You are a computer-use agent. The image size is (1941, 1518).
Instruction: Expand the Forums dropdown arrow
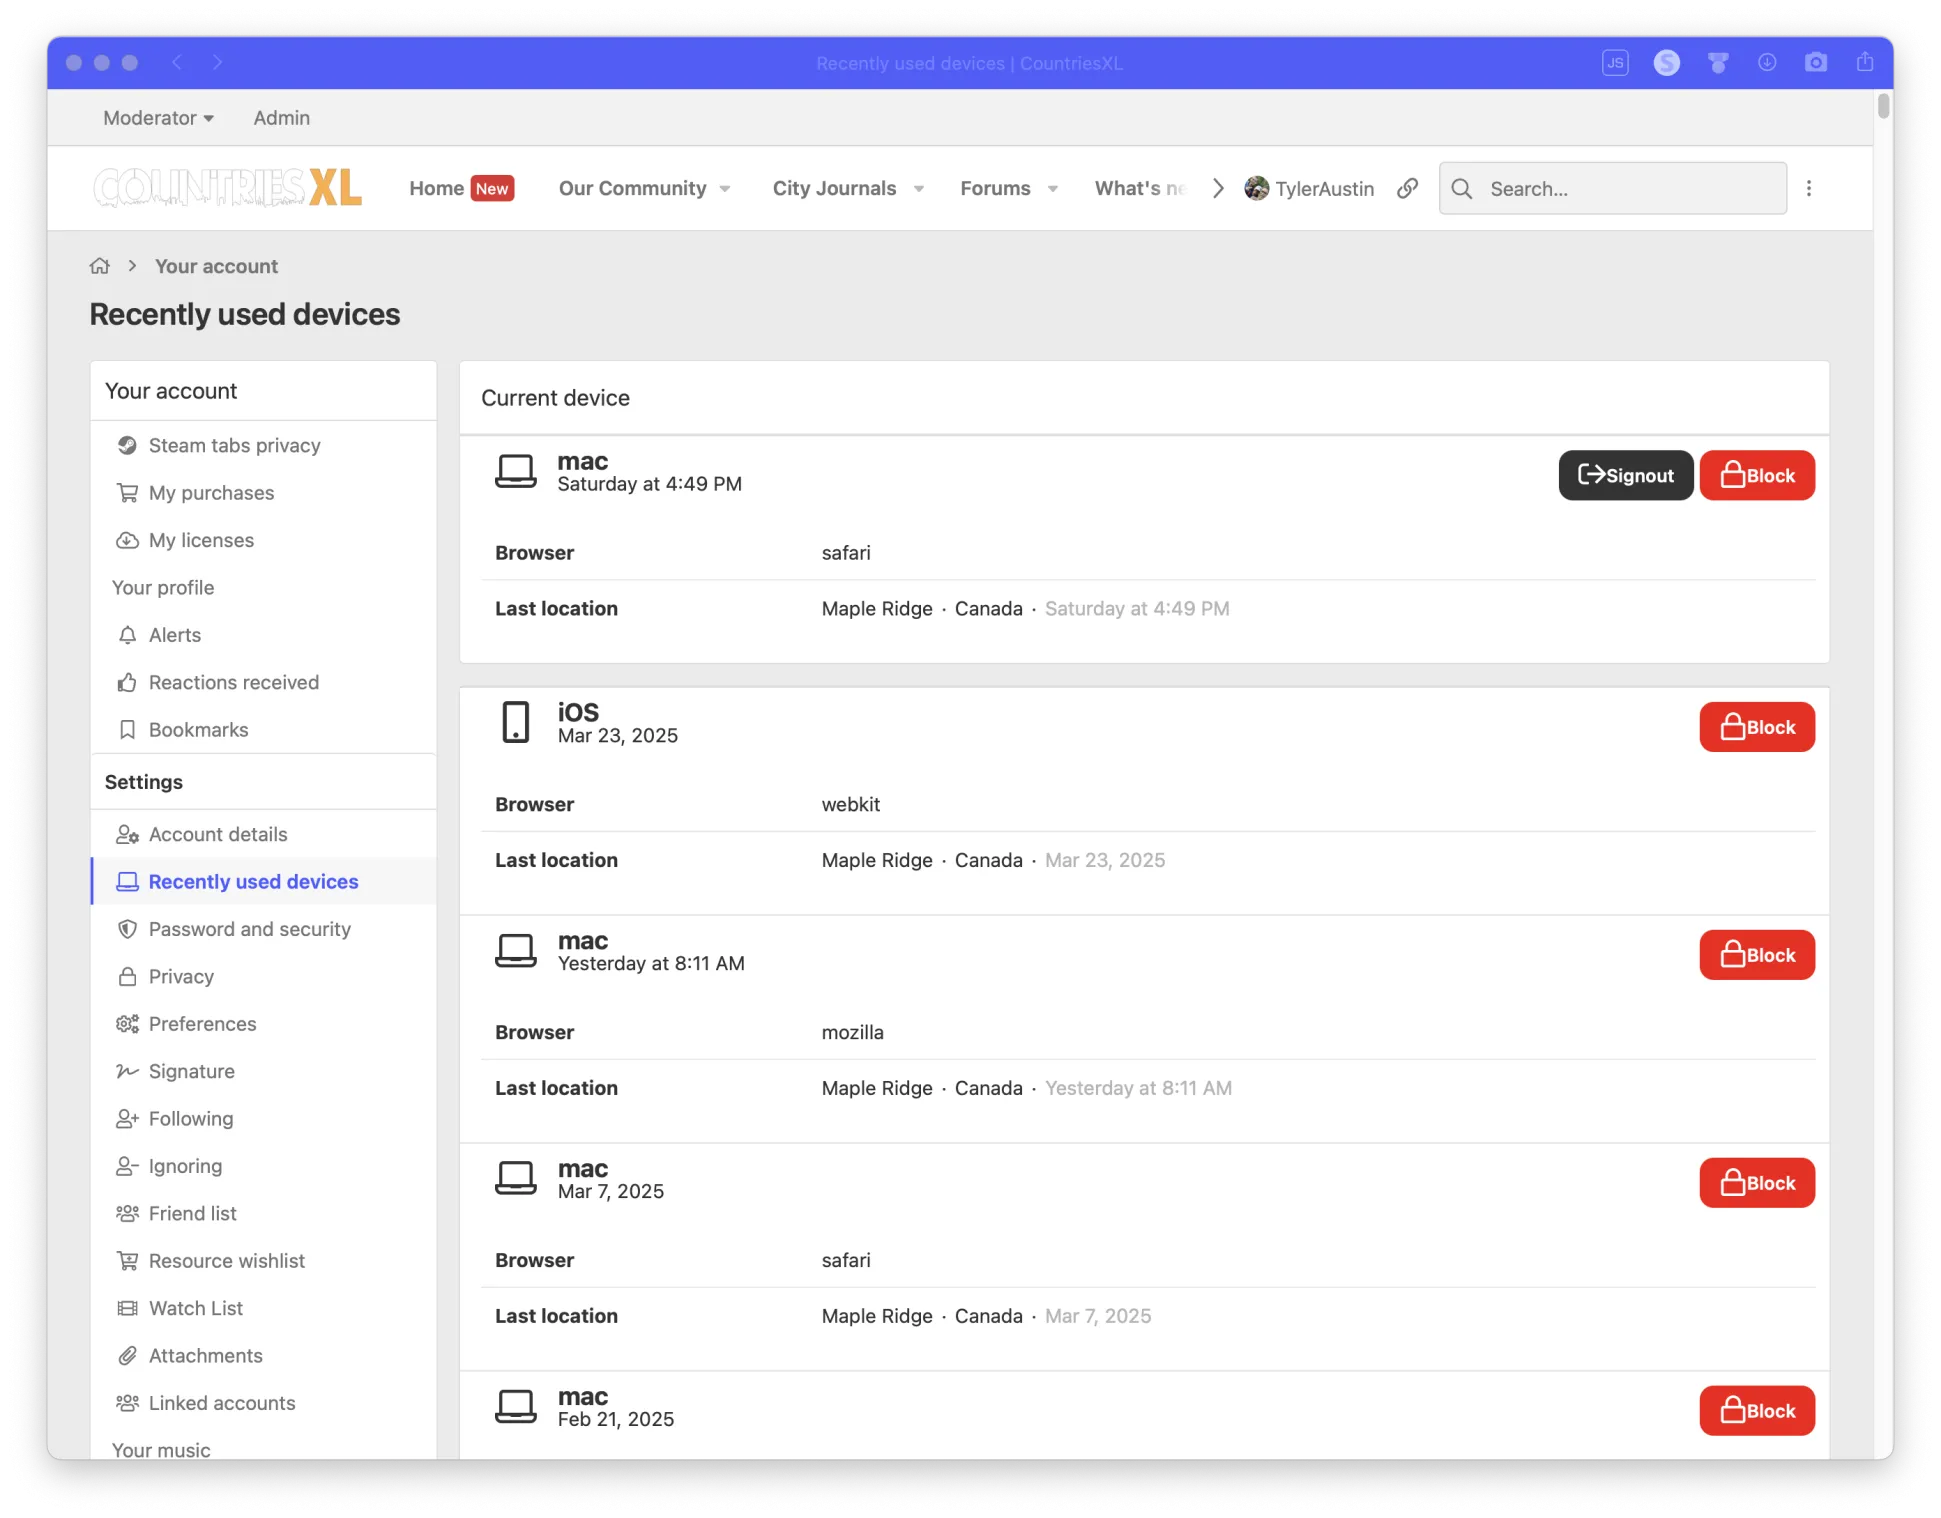pos(1052,189)
